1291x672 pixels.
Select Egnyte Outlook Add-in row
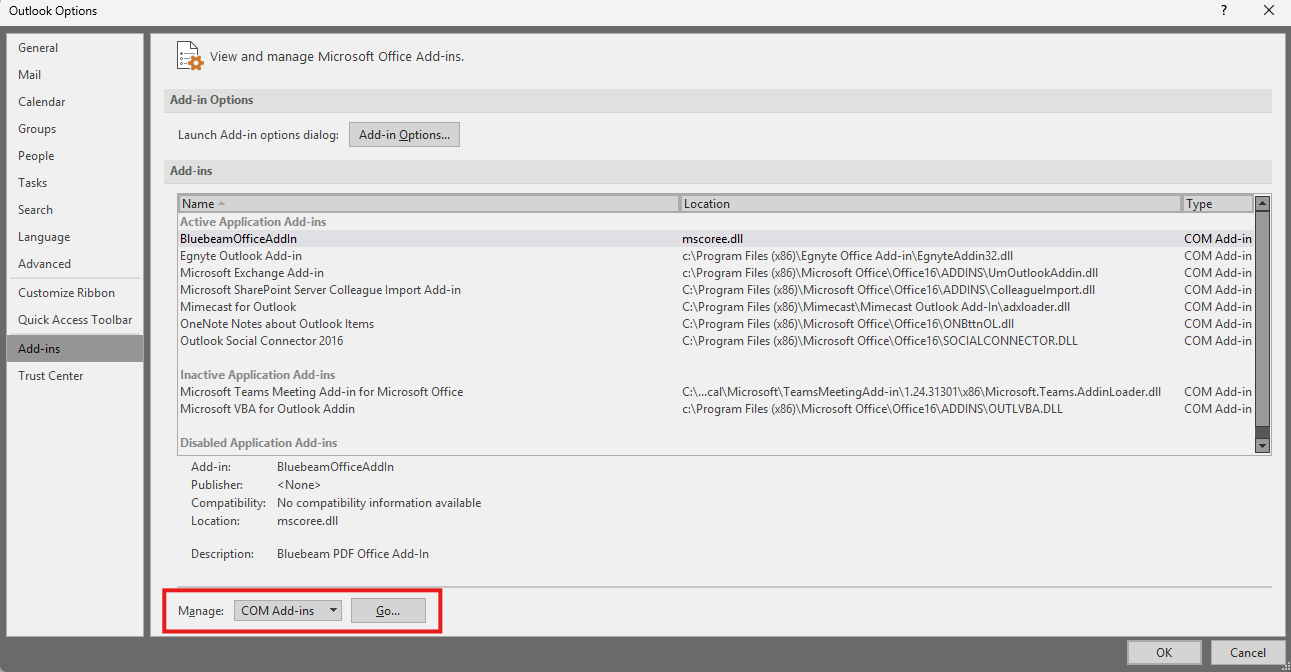pyautogui.click(x=715, y=256)
